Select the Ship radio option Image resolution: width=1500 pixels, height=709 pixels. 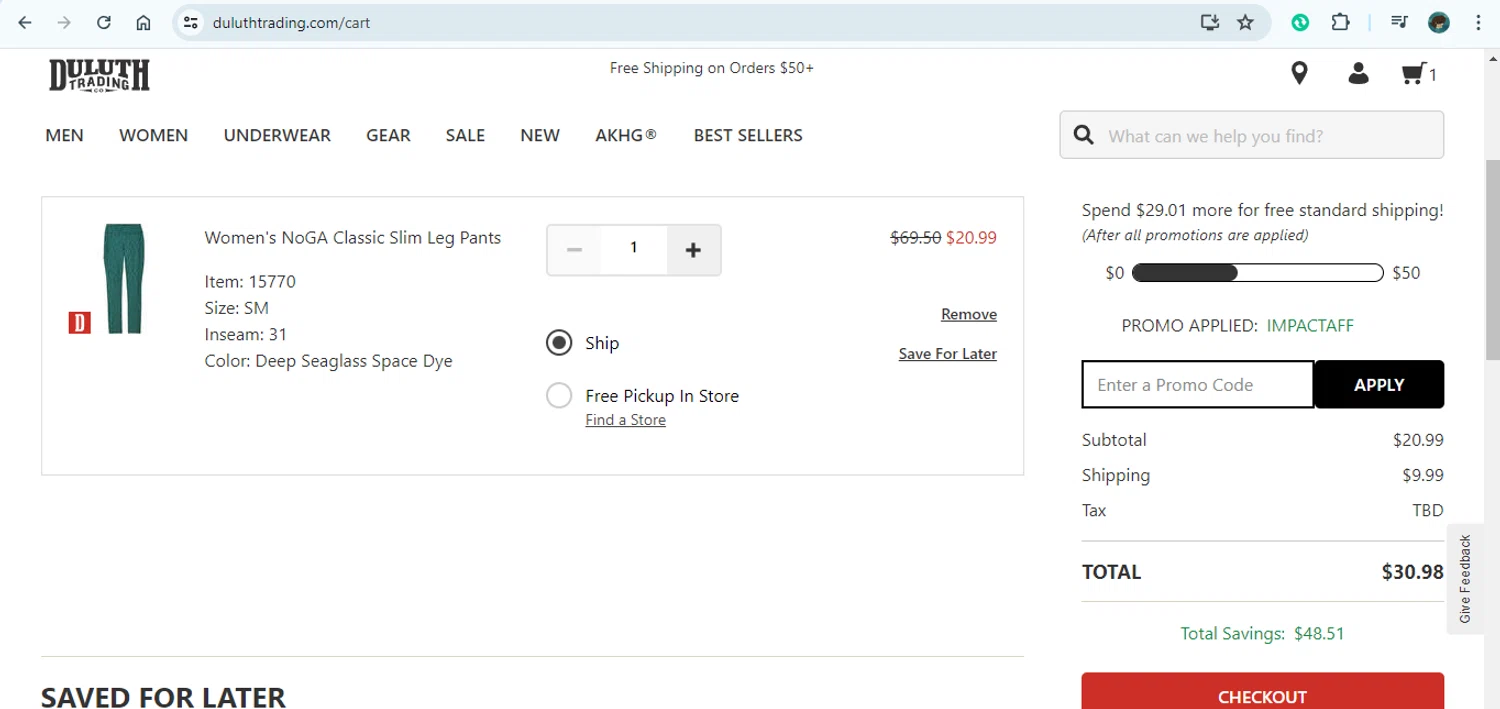559,343
